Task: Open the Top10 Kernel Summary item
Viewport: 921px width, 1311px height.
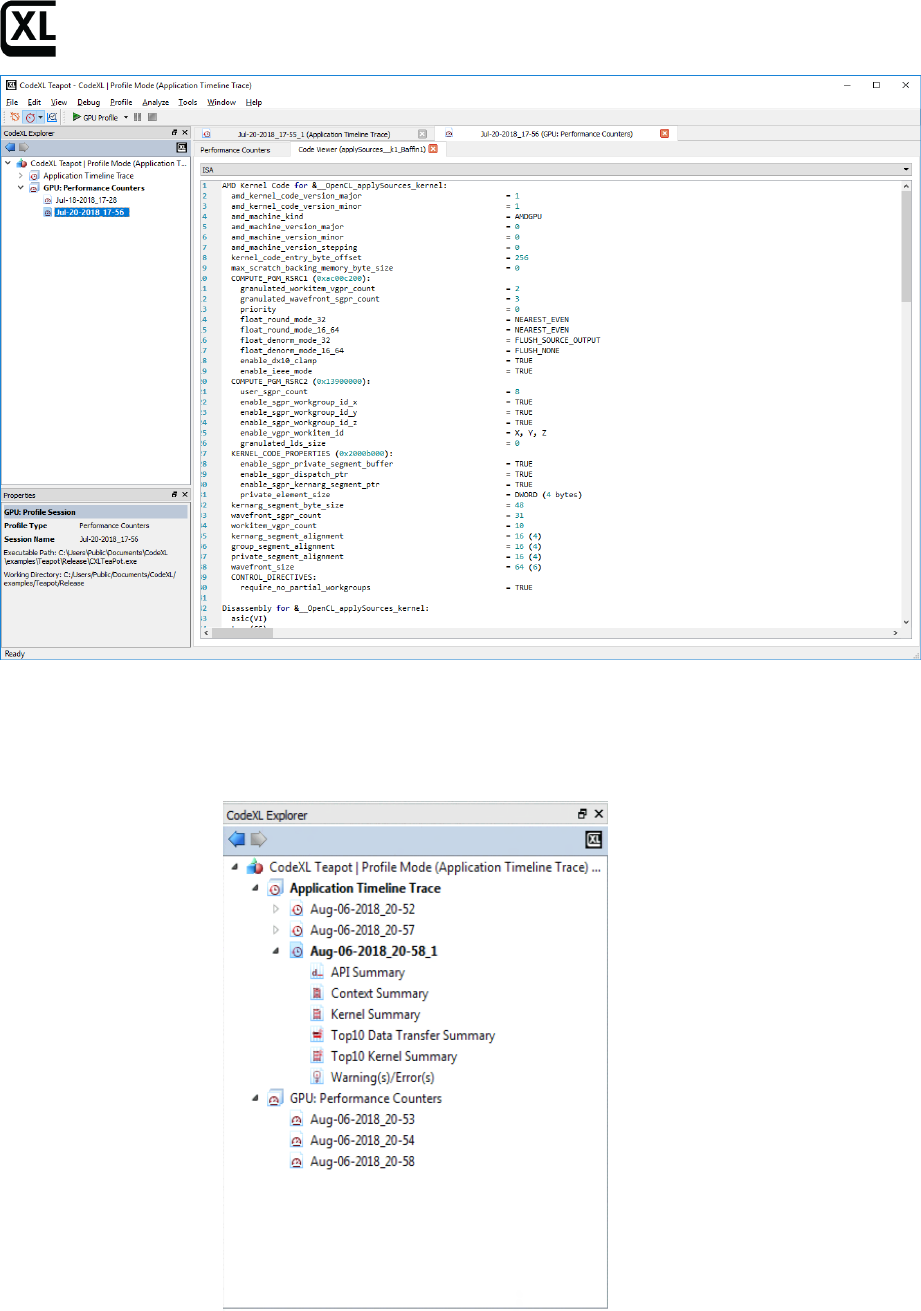Action: [x=394, y=1056]
